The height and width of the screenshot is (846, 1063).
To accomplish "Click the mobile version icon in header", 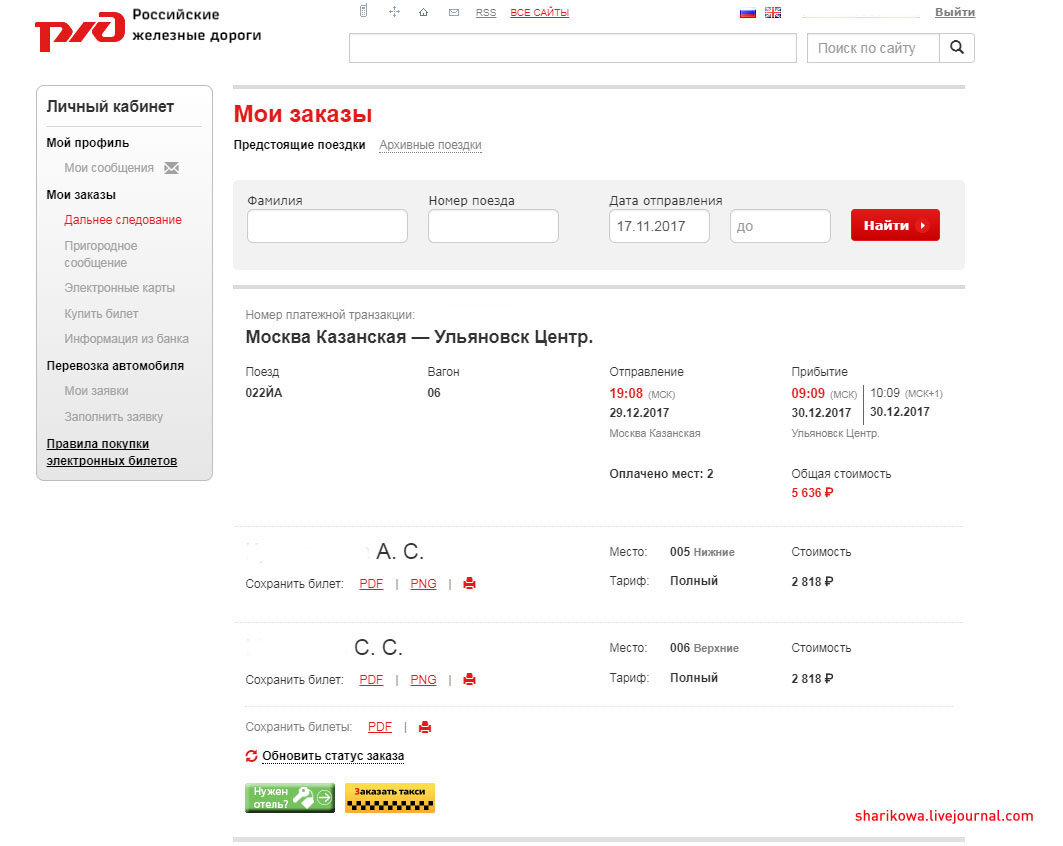I will click(363, 11).
